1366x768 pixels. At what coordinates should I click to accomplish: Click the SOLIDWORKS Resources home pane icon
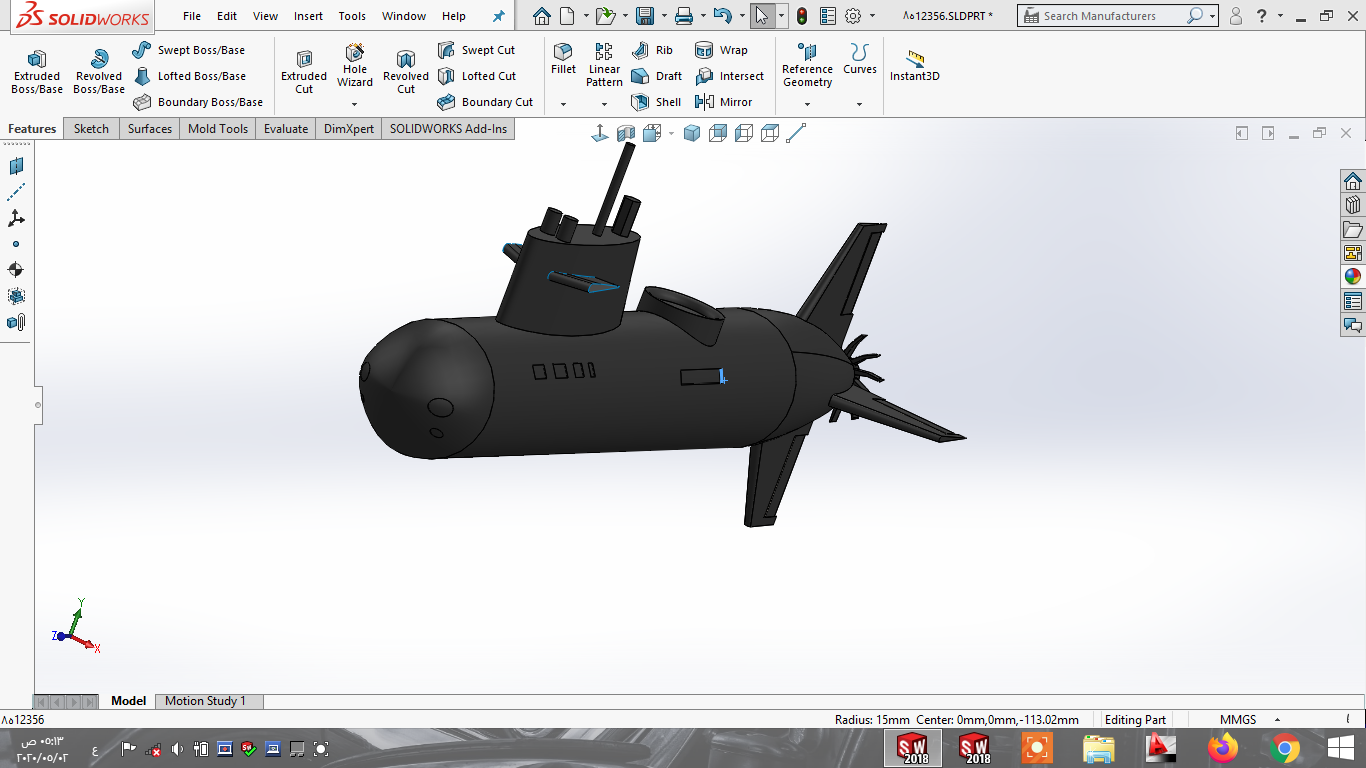point(1353,181)
